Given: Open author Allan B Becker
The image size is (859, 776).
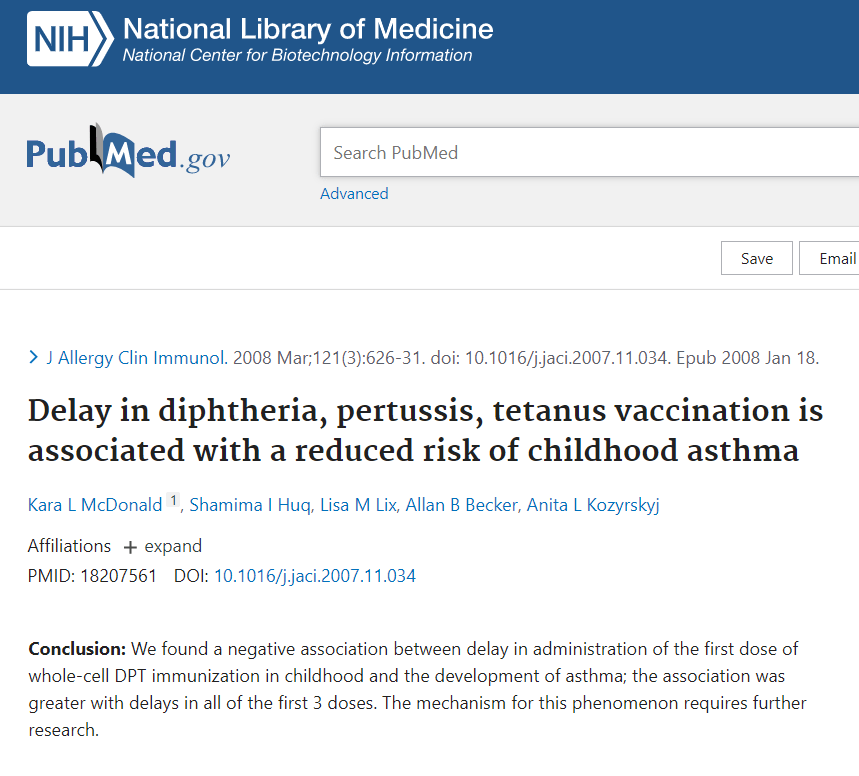Looking at the screenshot, I should [x=462, y=505].
